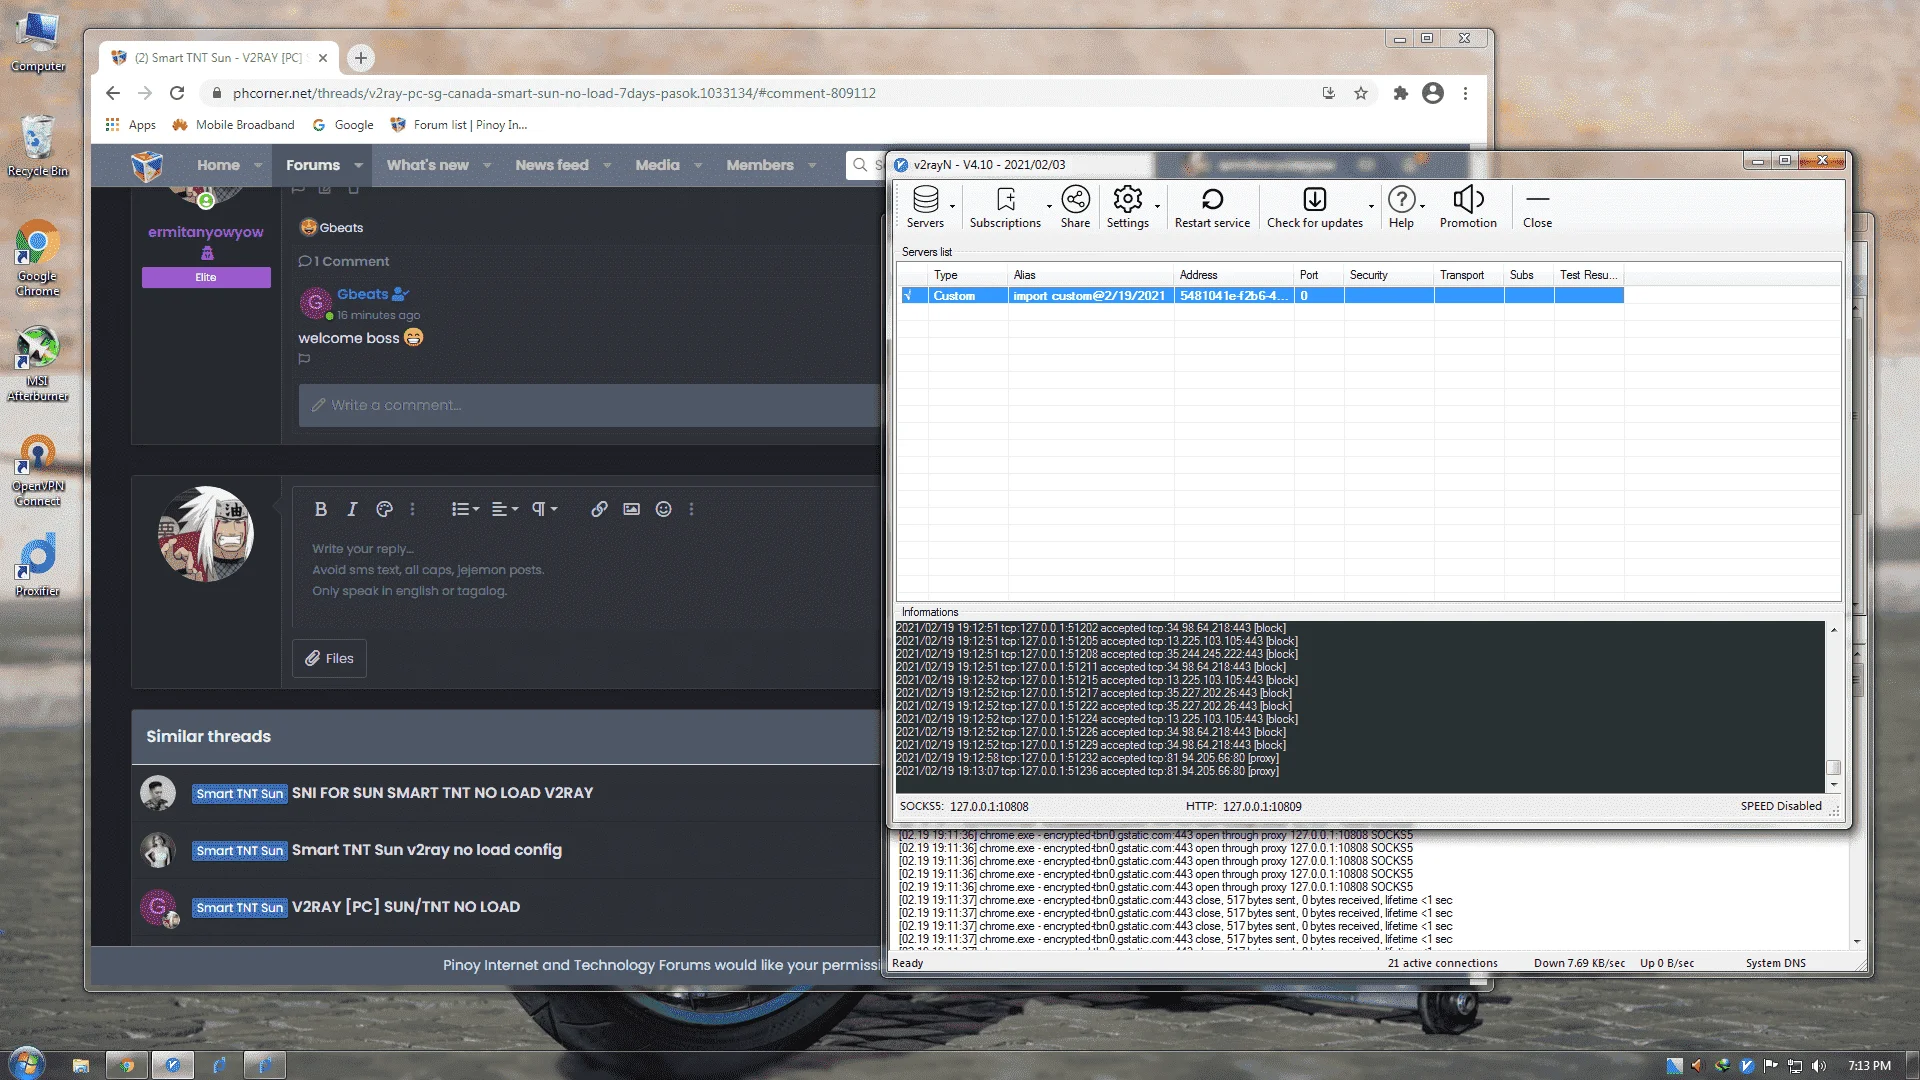Open Subscriptions in the v2rayN toolbar
The height and width of the screenshot is (1080, 1920).
1005,207
